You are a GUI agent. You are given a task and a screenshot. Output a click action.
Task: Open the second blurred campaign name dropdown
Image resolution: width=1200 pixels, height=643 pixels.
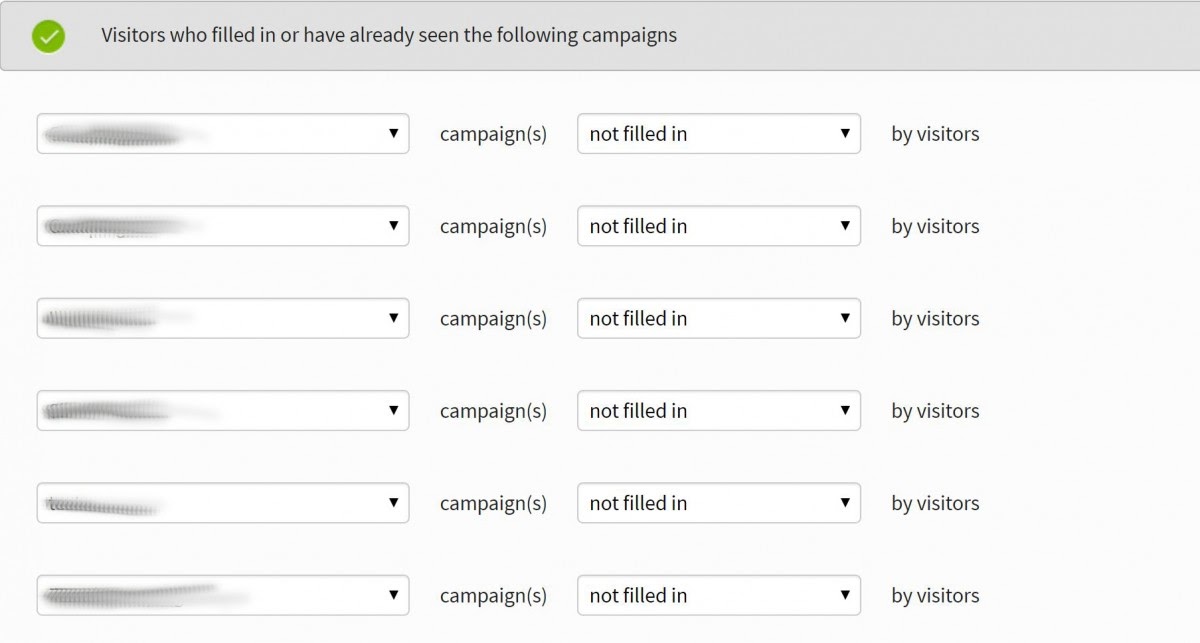[222, 226]
